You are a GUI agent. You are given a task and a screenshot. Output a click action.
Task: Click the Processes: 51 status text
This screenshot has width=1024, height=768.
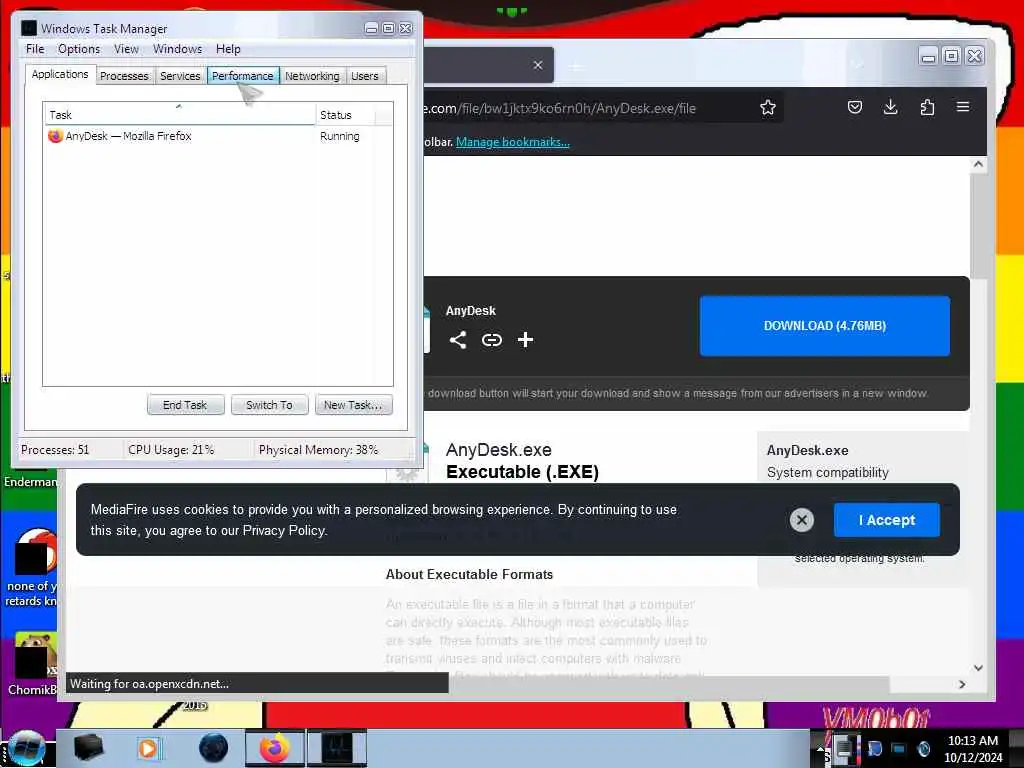click(x=55, y=450)
